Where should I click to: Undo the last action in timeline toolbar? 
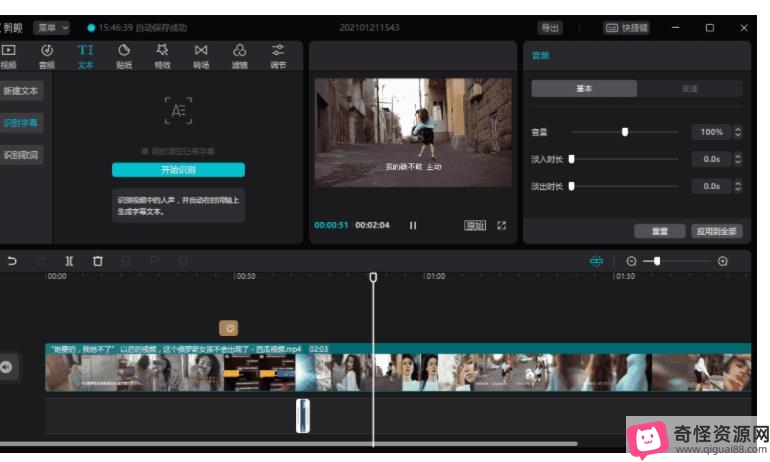tap(12, 261)
